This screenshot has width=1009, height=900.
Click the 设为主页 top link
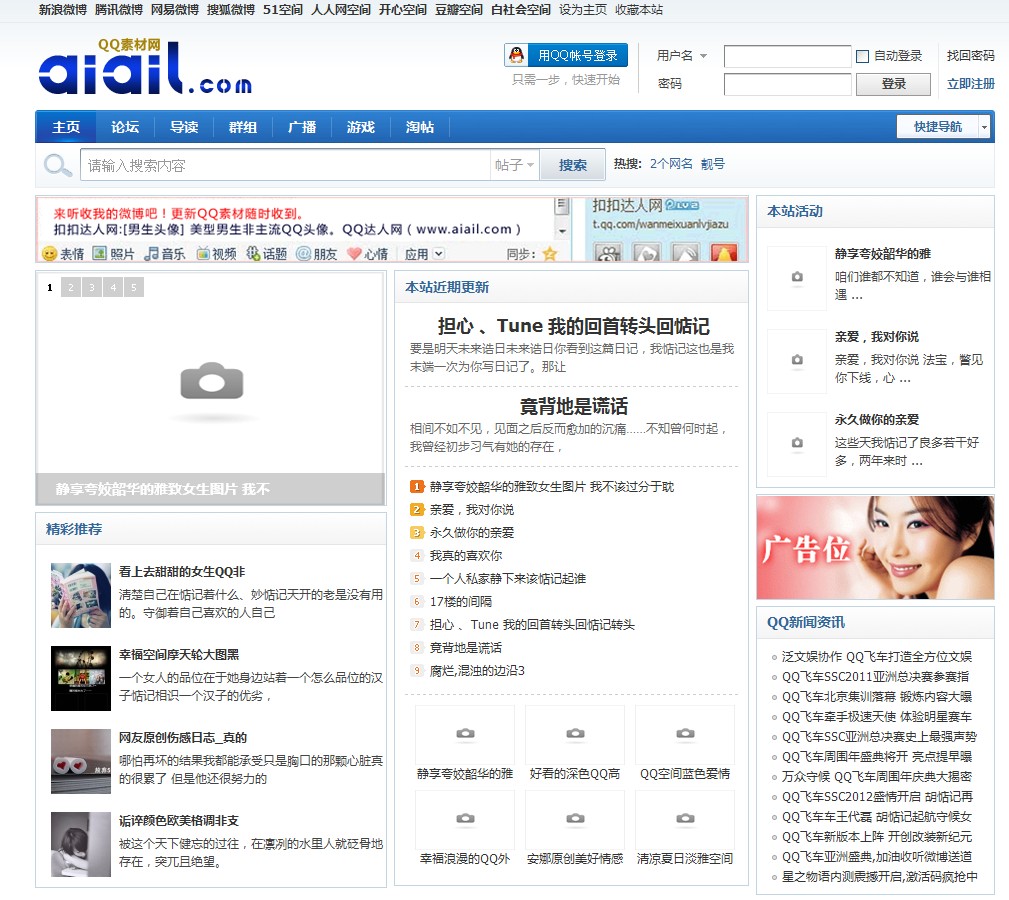pos(582,10)
